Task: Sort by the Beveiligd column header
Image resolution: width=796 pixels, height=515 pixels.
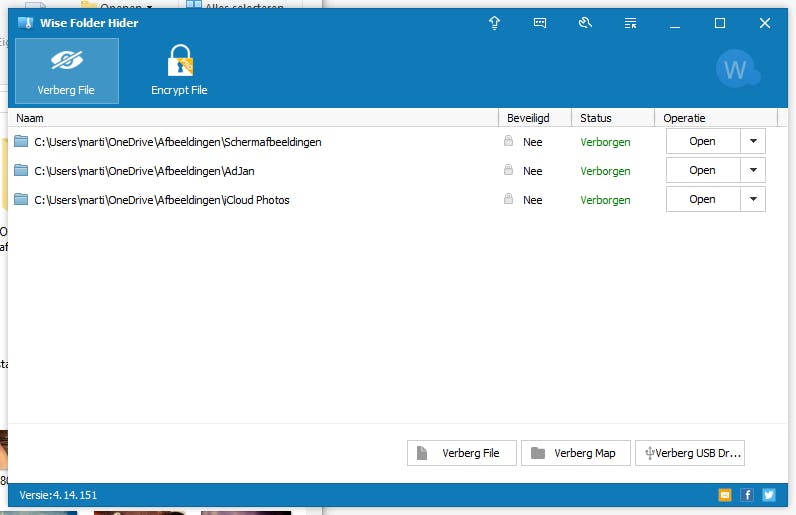Action: (535, 118)
